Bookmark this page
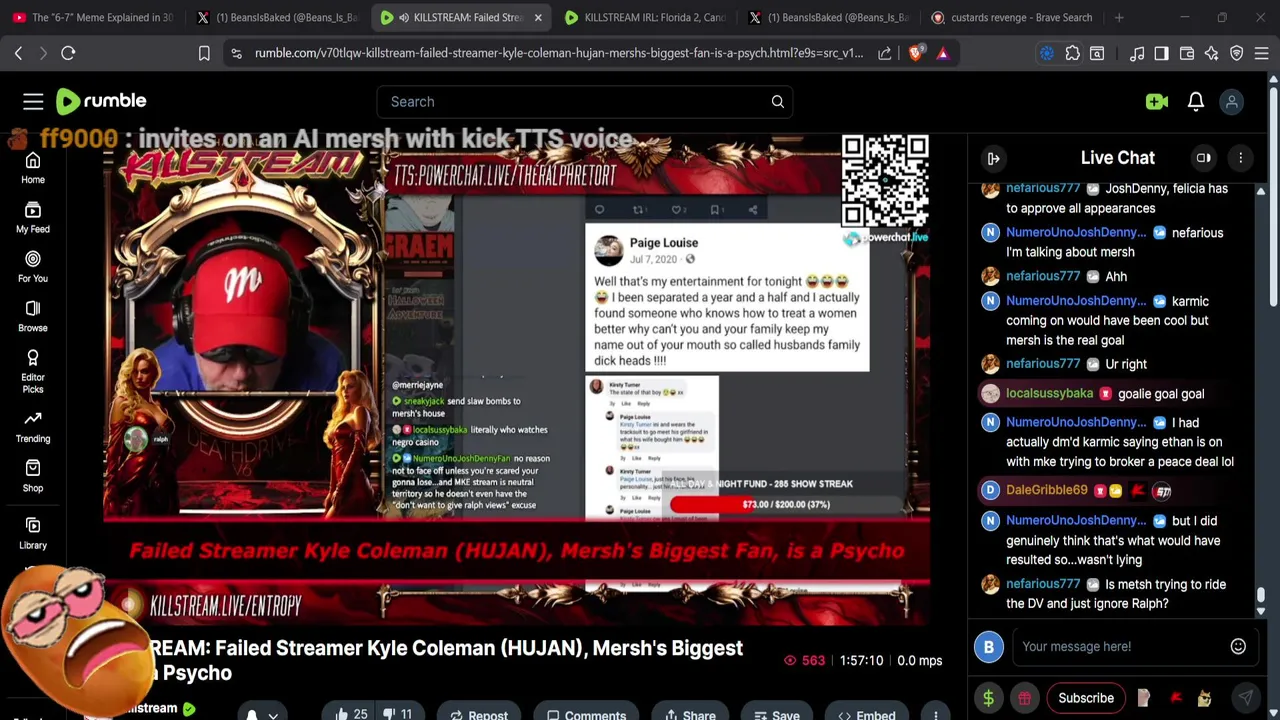Screen dimensions: 1280x720 [204, 53]
